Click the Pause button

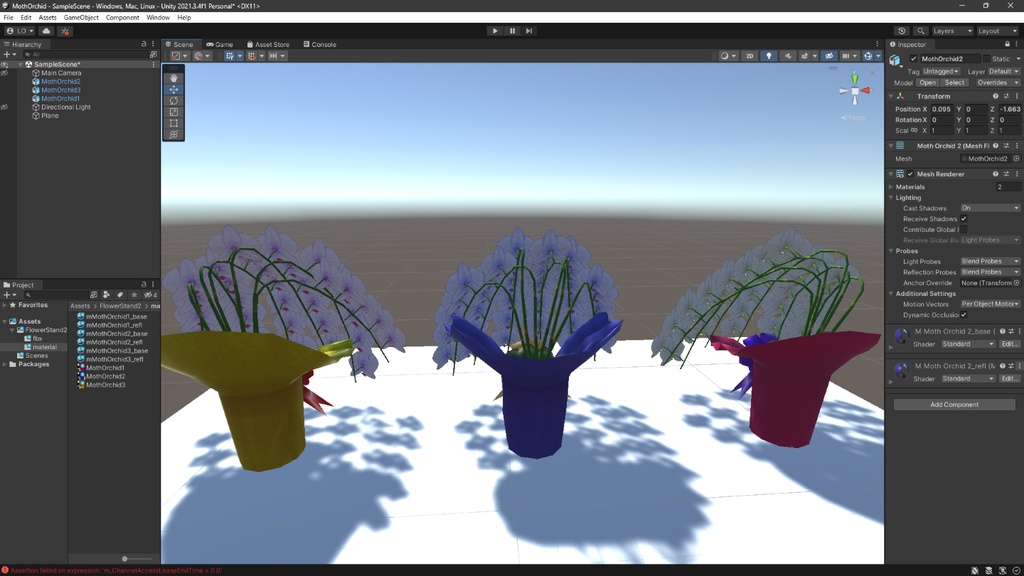[x=512, y=31]
